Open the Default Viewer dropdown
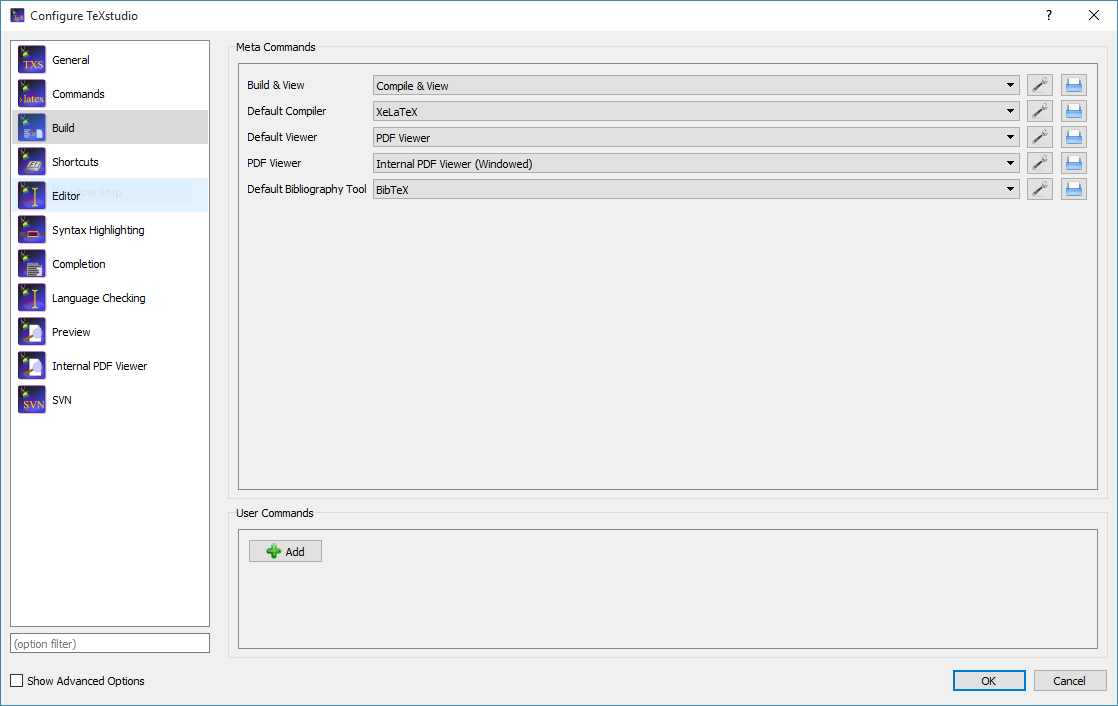Screen dimensions: 1118x706 point(696,138)
